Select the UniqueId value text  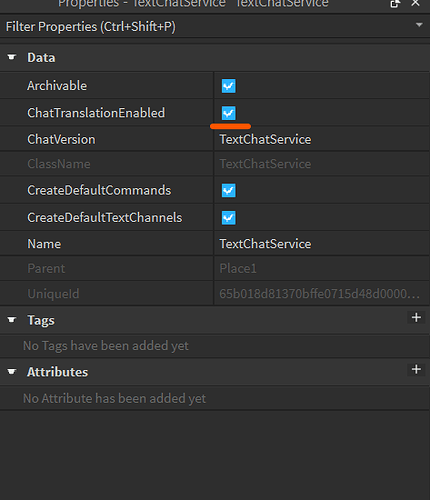point(319,294)
